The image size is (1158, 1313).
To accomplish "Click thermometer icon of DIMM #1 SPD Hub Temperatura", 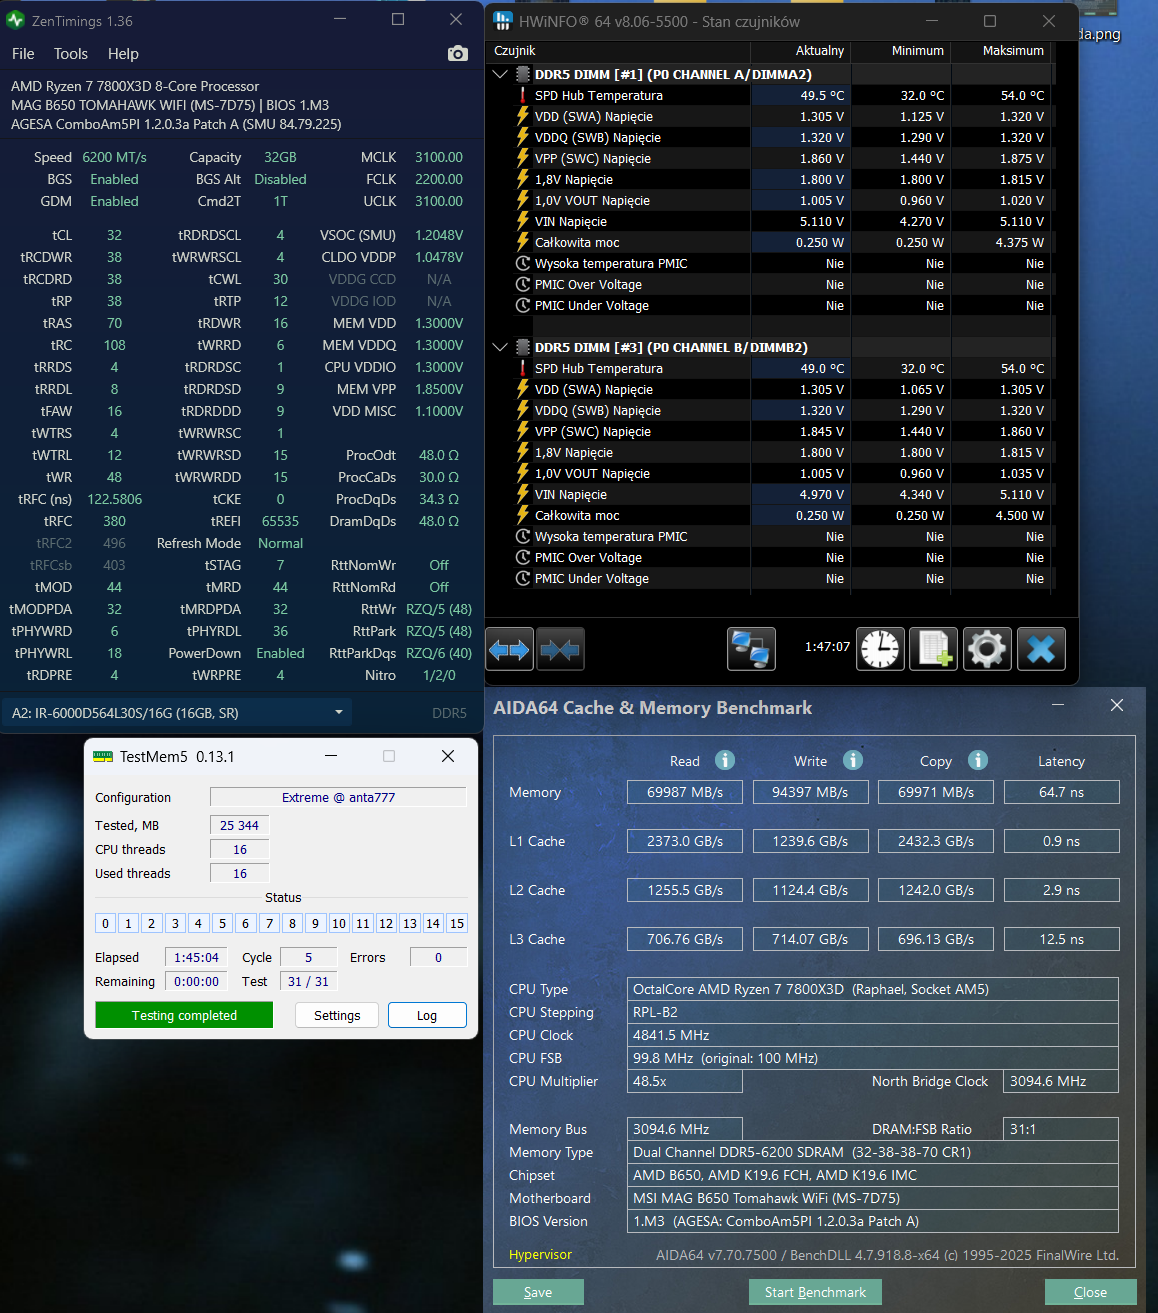I will point(522,95).
